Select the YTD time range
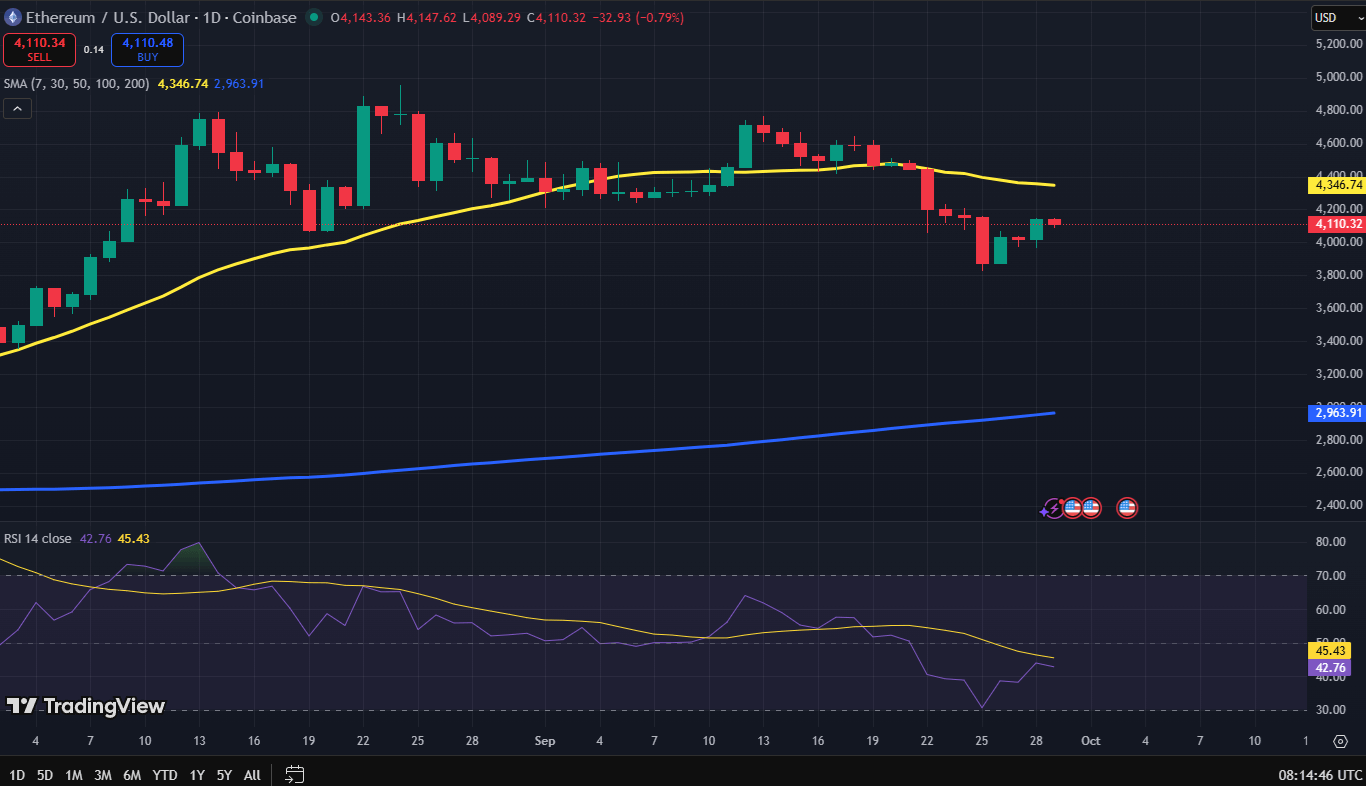Image resolution: width=1366 pixels, height=786 pixels. pyautogui.click(x=166, y=774)
